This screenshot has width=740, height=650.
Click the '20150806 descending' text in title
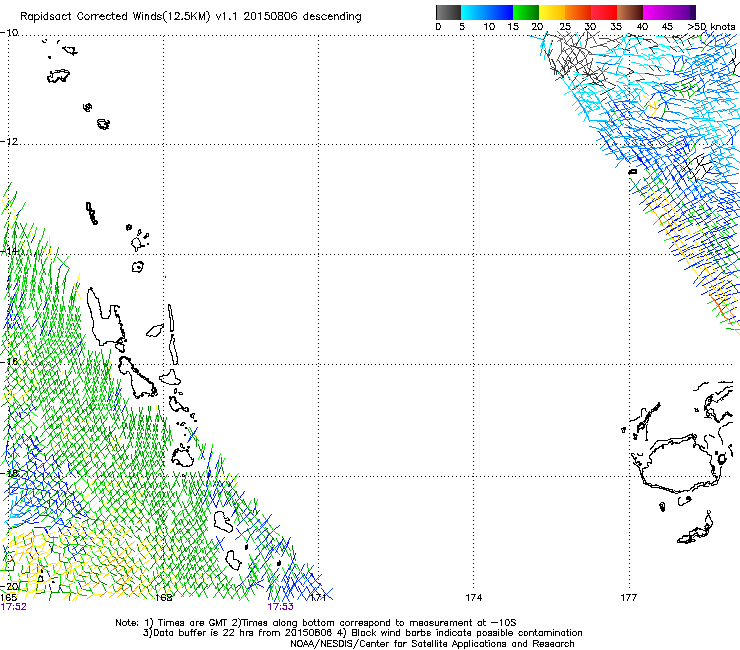(303, 16)
